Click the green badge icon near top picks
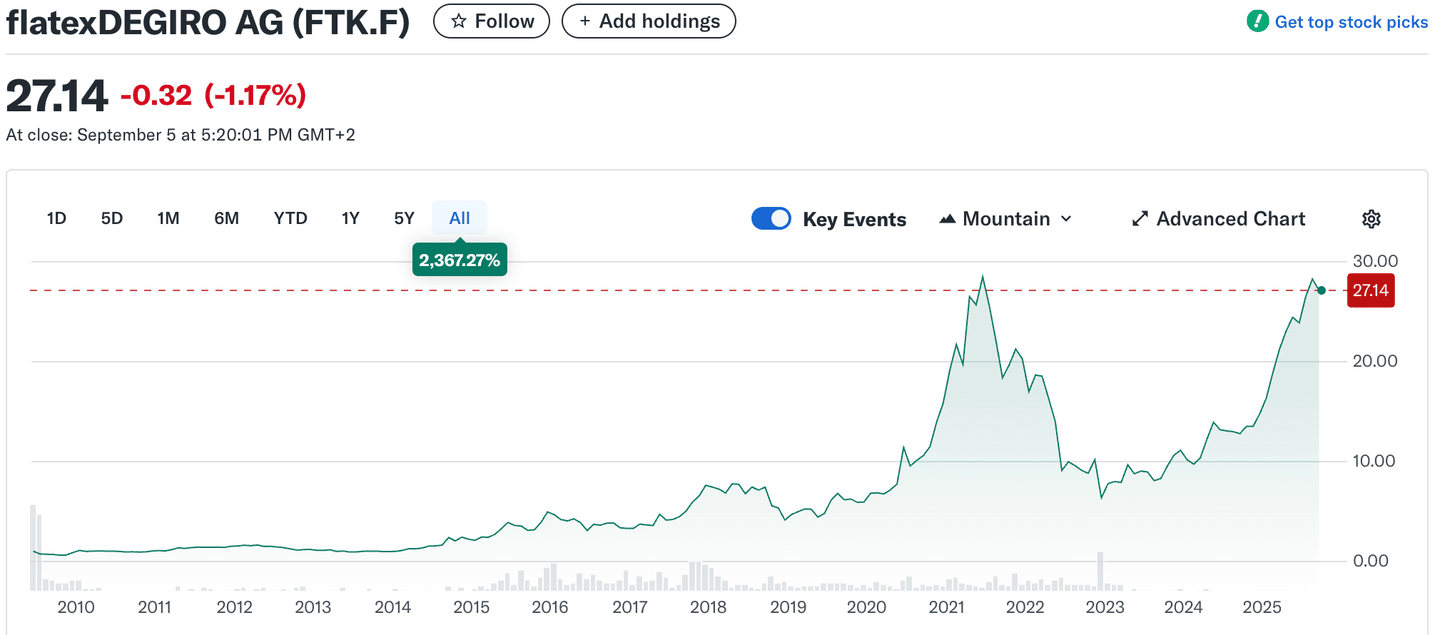The image size is (1440, 635). point(1257,21)
